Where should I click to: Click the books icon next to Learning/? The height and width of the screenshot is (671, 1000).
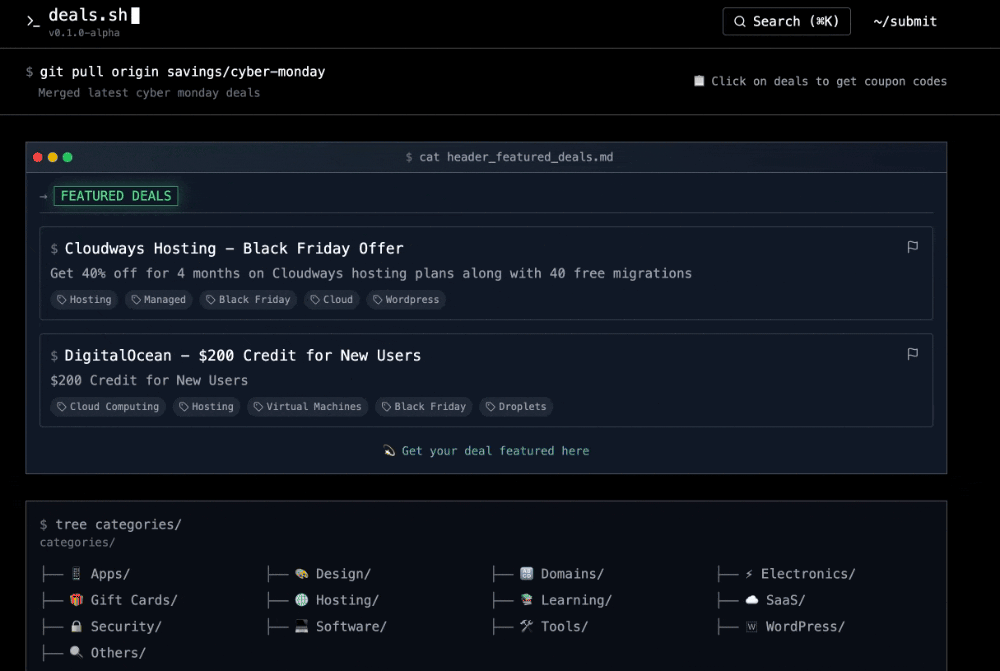pos(526,600)
